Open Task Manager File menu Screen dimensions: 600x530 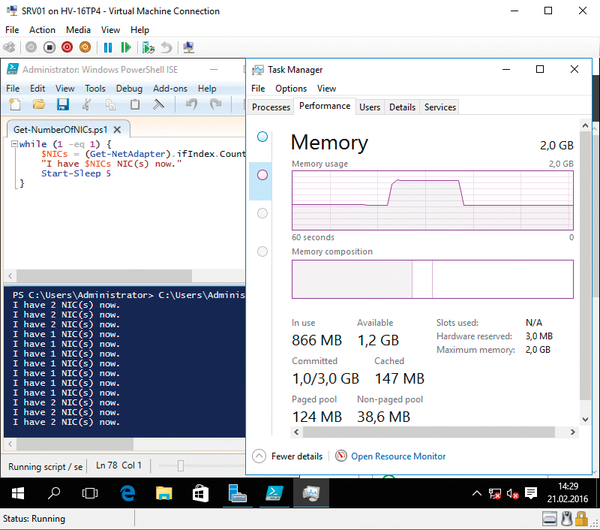point(258,89)
